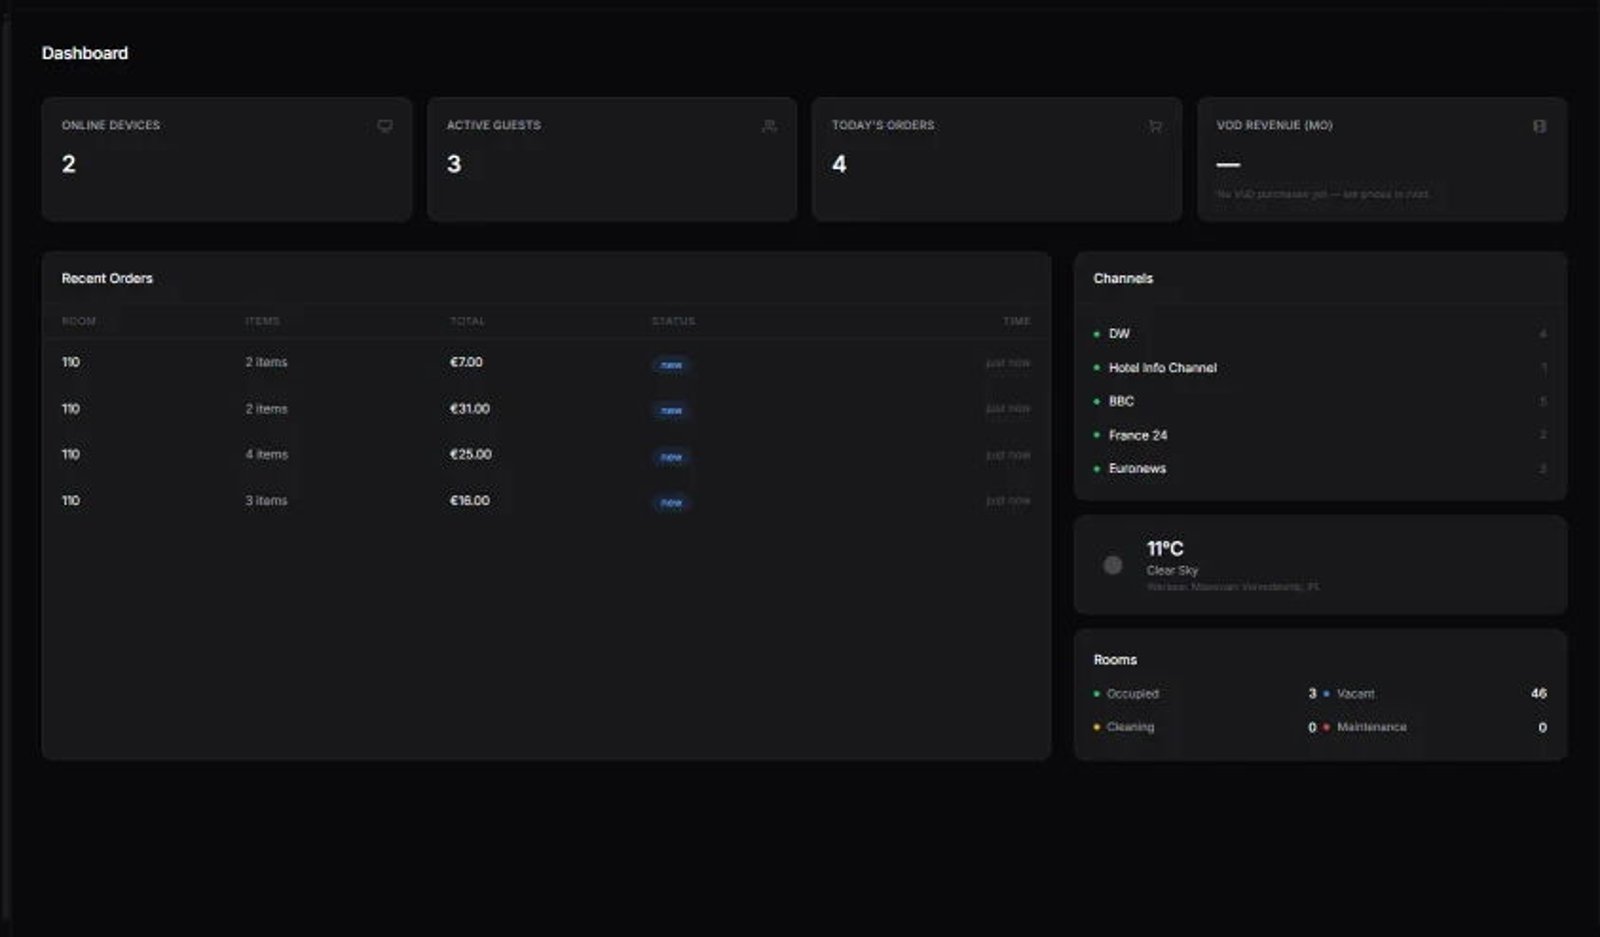Click the Today's Orders value 4
This screenshot has width=1600, height=937.
(x=840, y=164)
